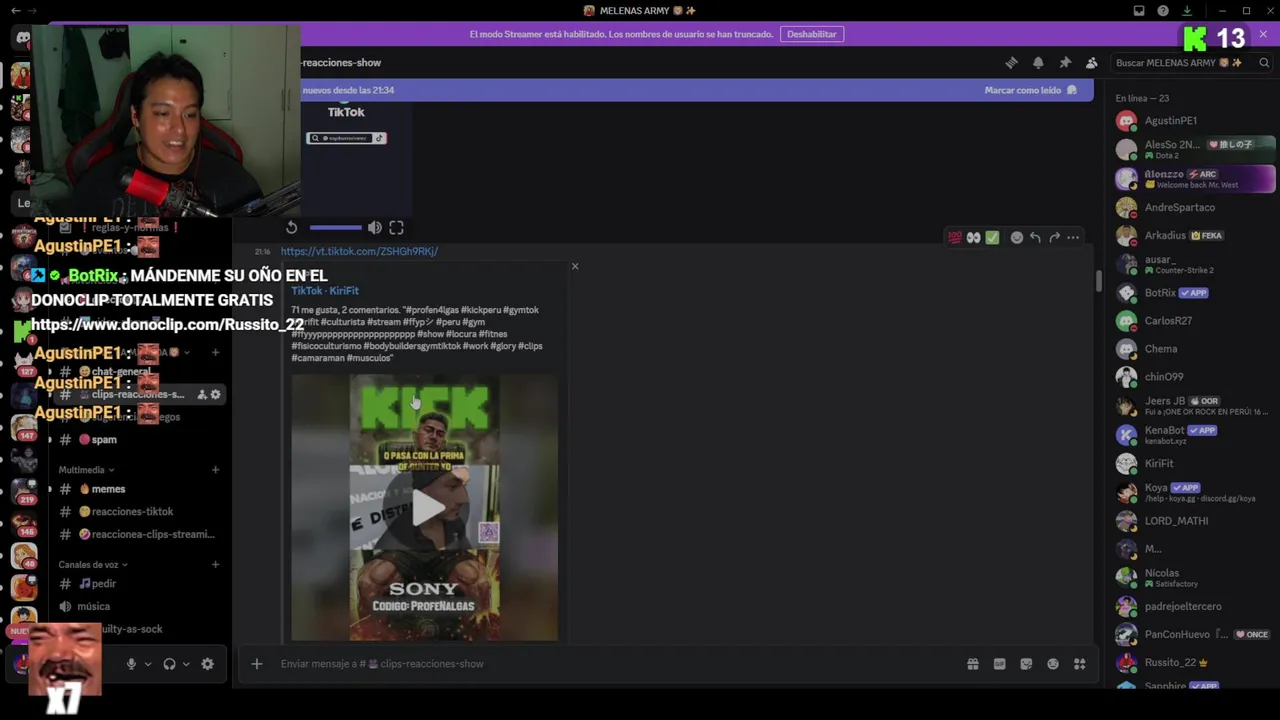Open KenaBot member profile

click(x=1195, y=435)
